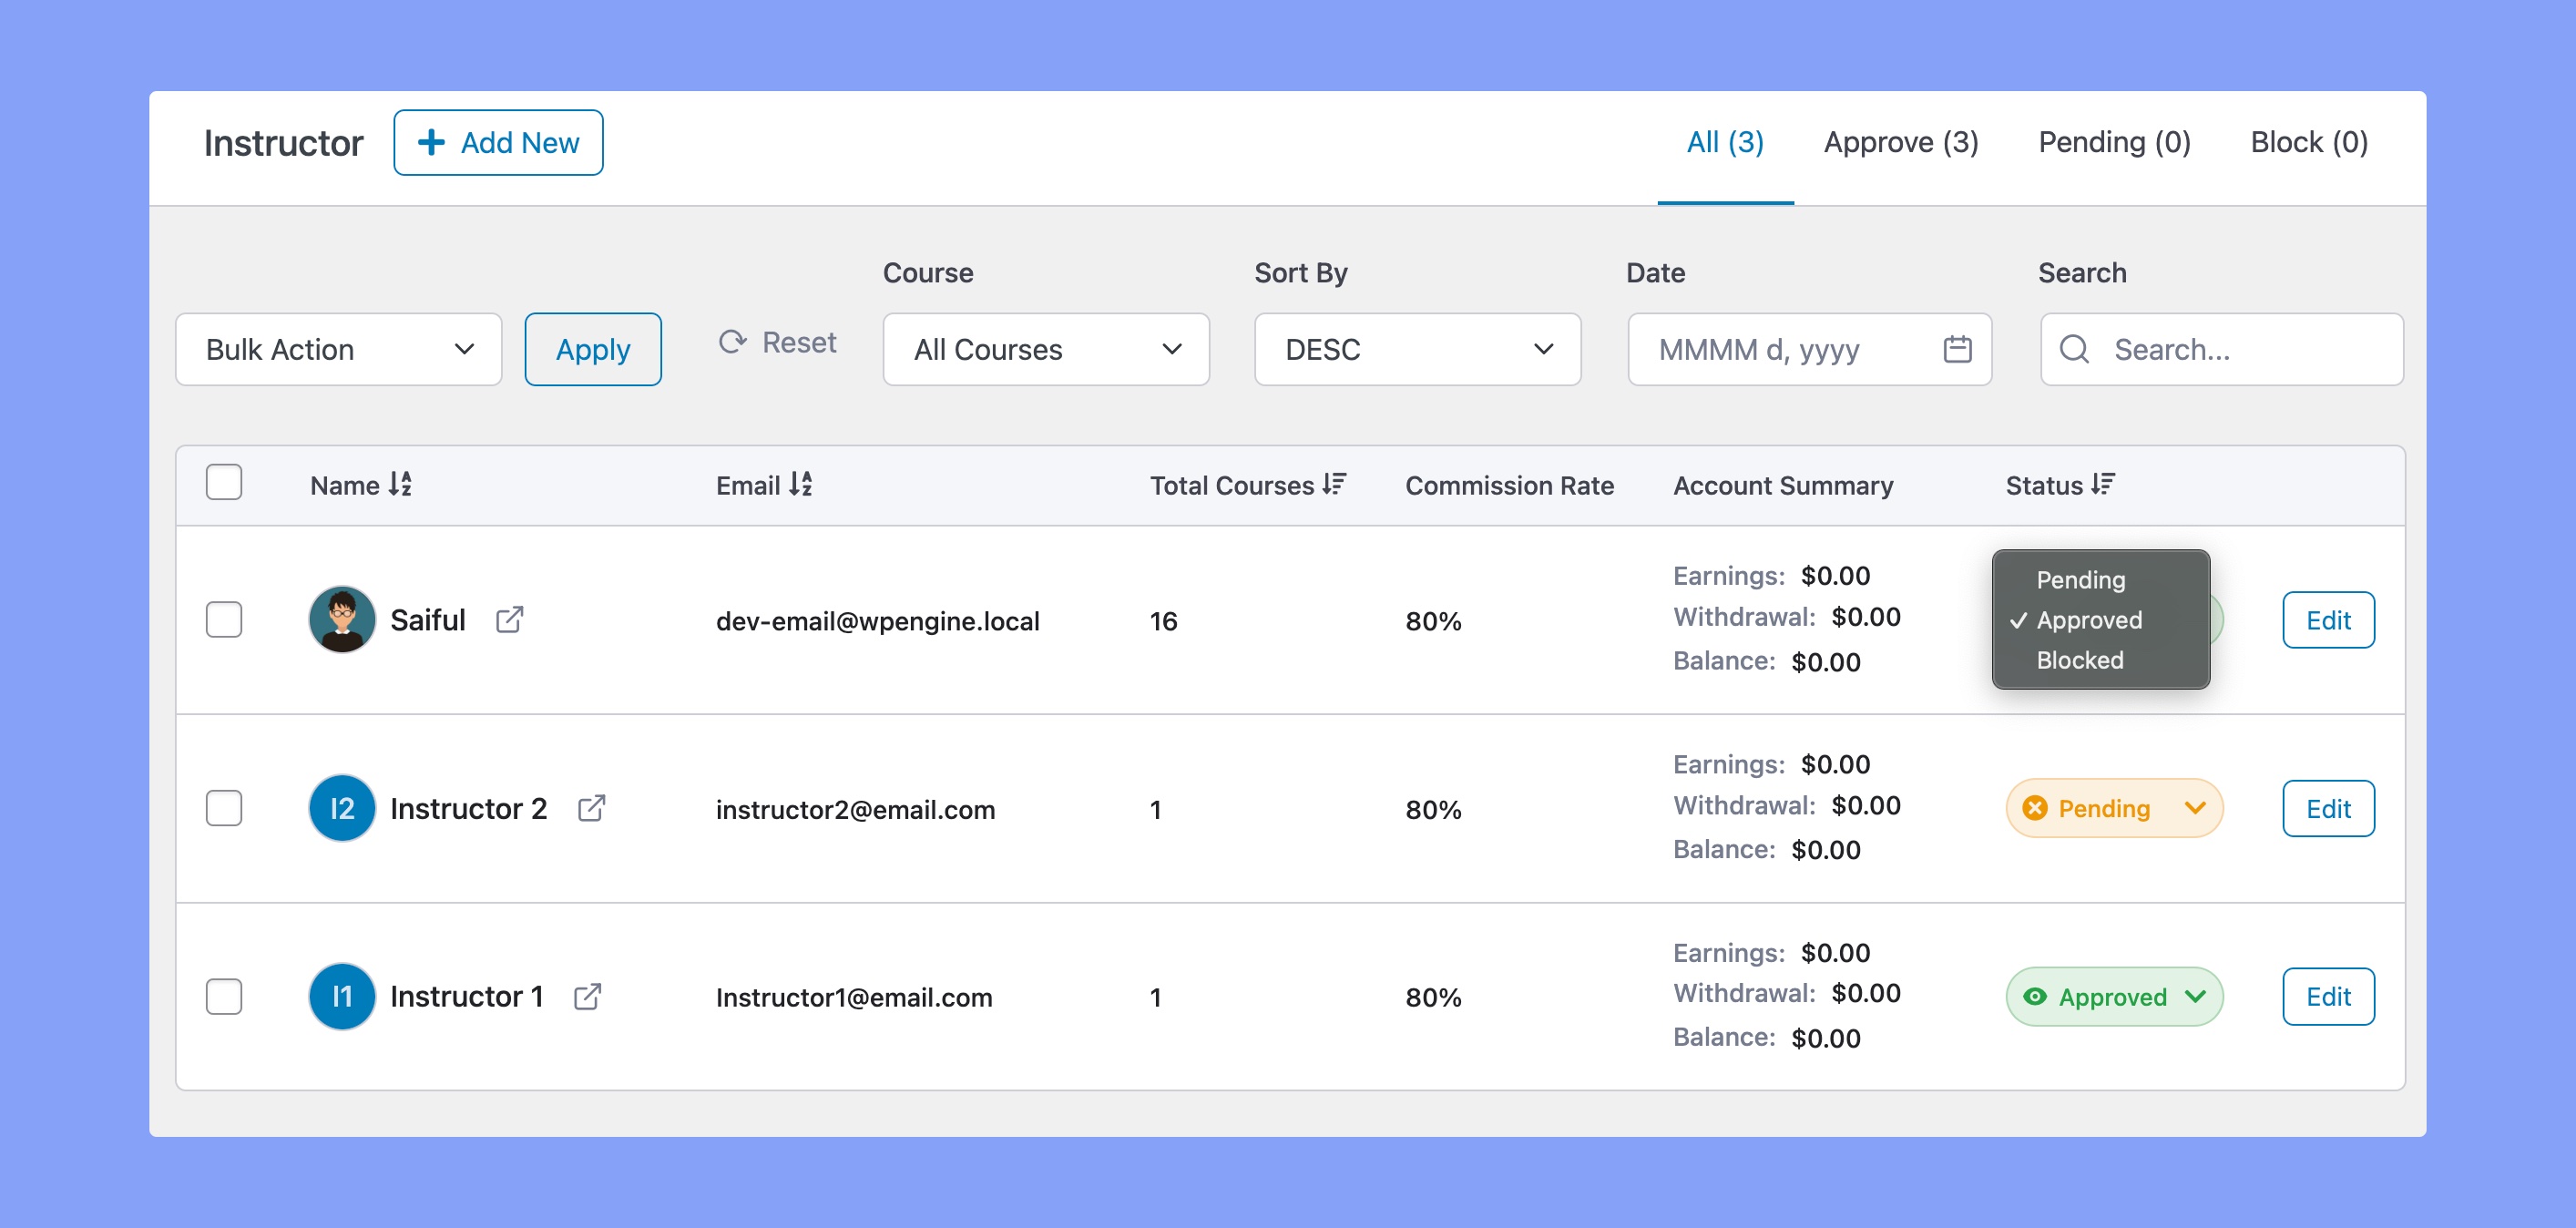Sort by Email using A-Z sort icon
2576x1228 pixels.
tap(800, 484)
